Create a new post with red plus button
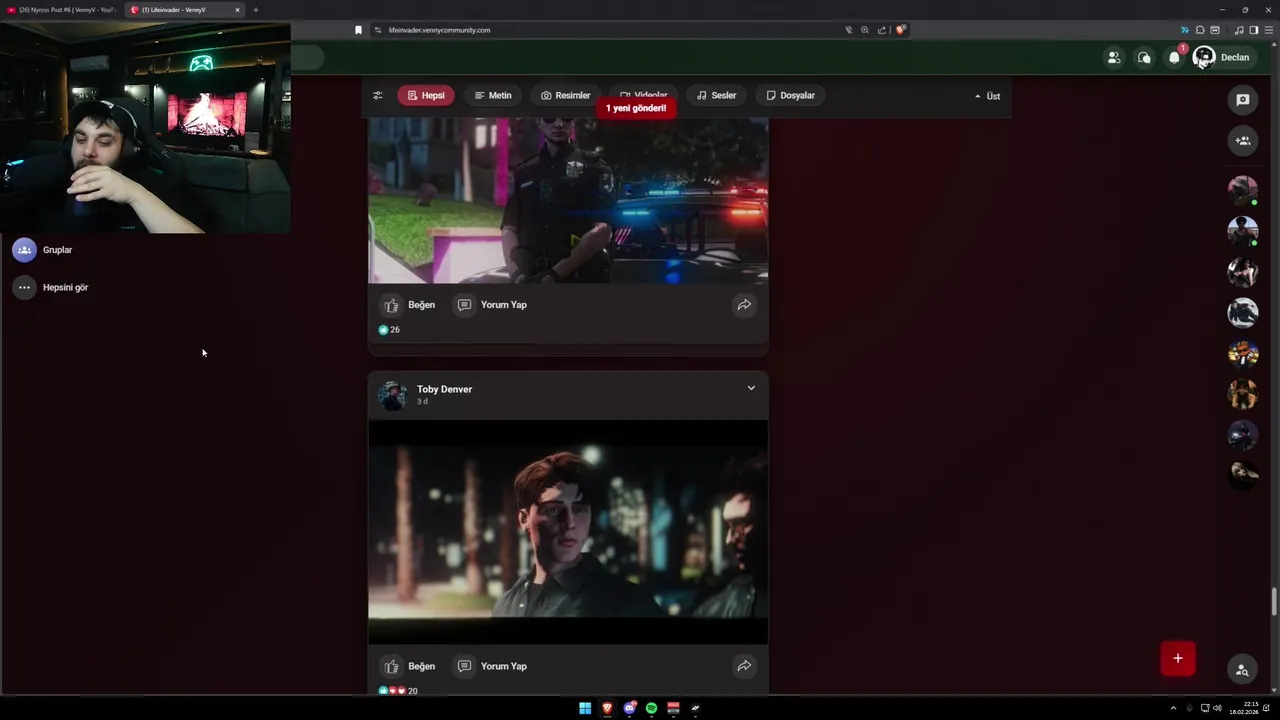The width and height of the screenshot is (1280, 720). (1178, 658)
